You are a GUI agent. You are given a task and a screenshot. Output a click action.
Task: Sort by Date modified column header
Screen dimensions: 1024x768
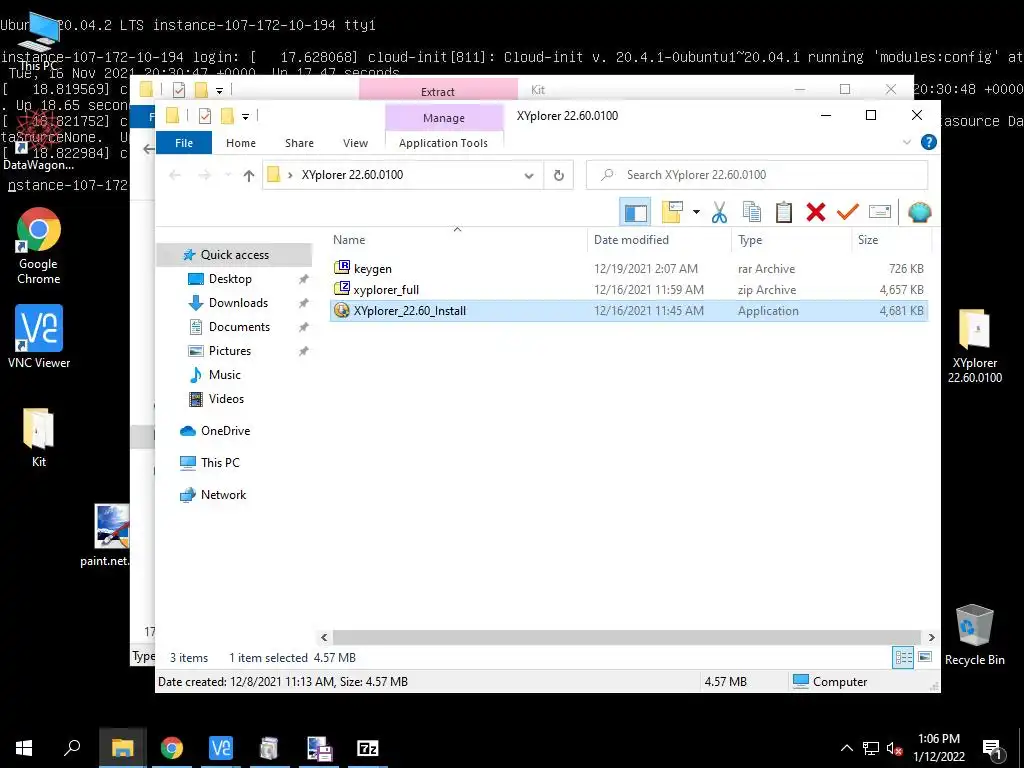(631, 240)
